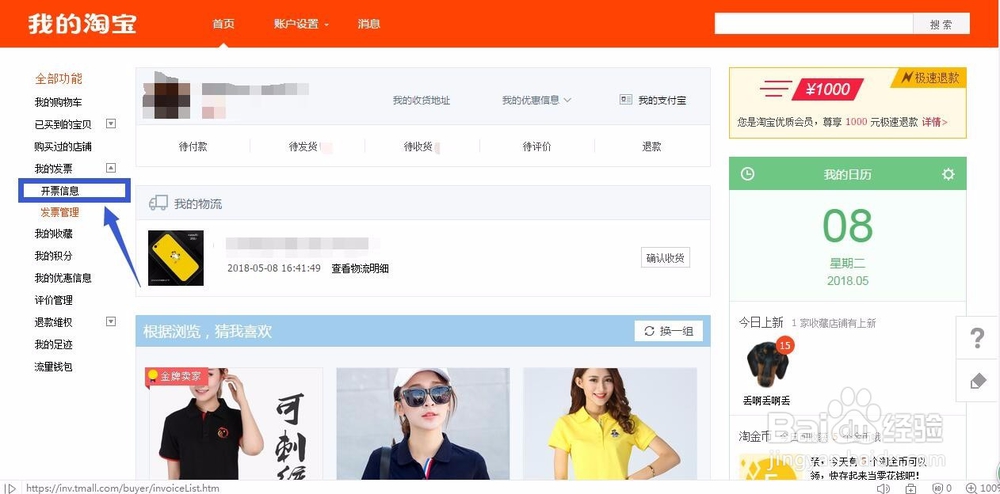Click the calendar date number 08
Screen dimensions: 1000x494
[848, 226]
